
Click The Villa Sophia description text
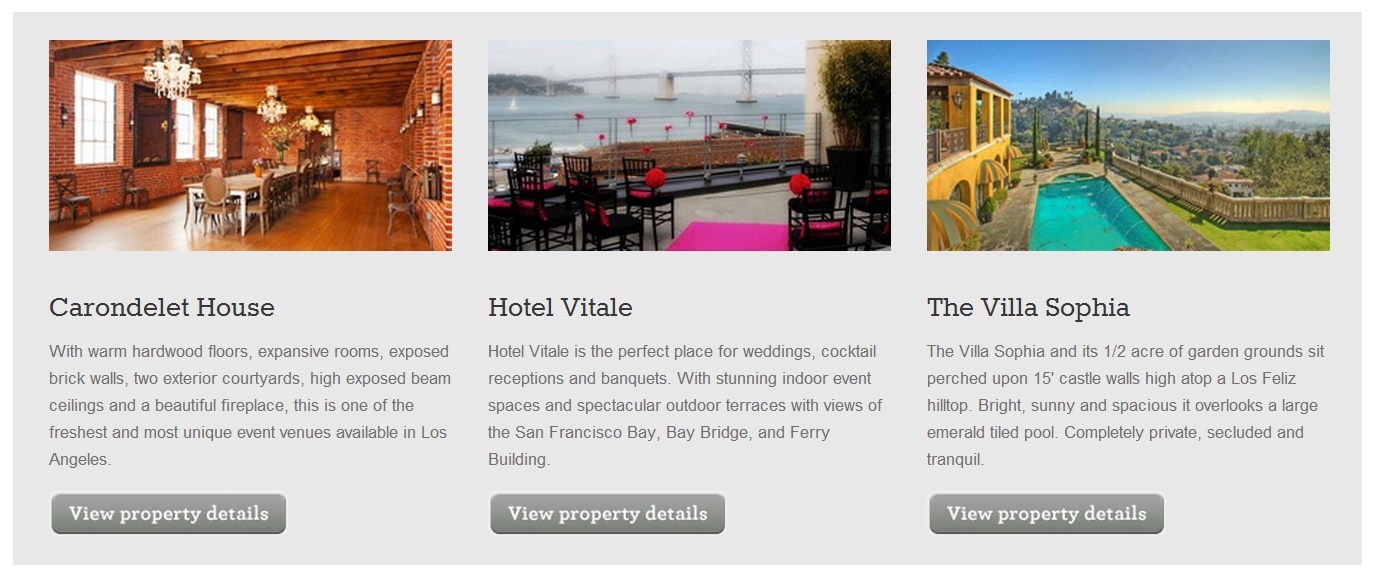tap(1126, 406)
